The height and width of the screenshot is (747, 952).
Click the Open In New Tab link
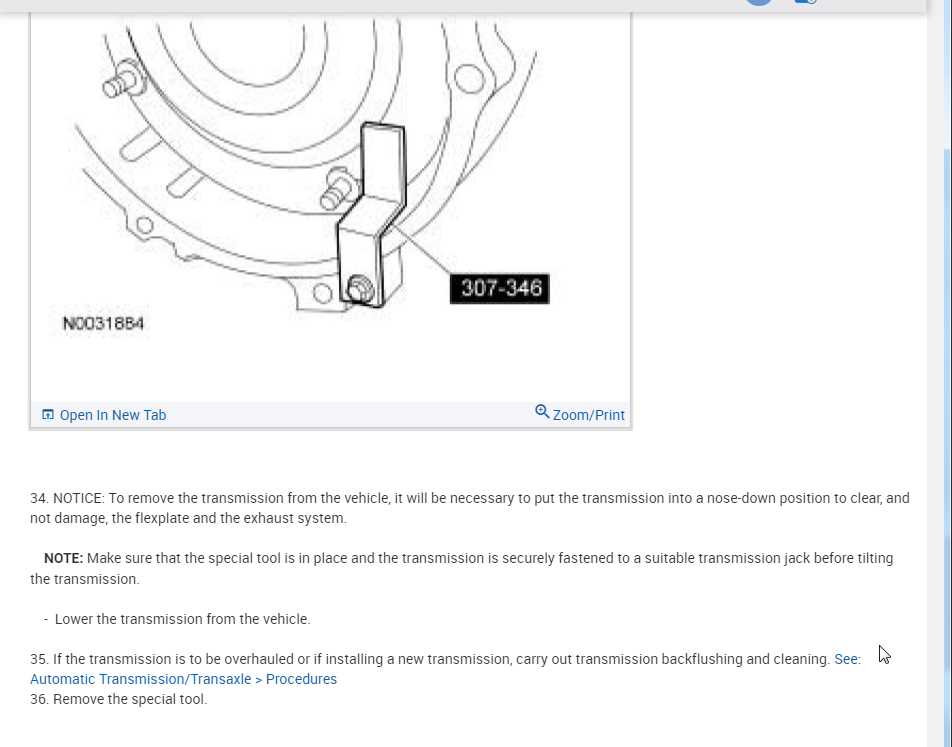point(112,415)
